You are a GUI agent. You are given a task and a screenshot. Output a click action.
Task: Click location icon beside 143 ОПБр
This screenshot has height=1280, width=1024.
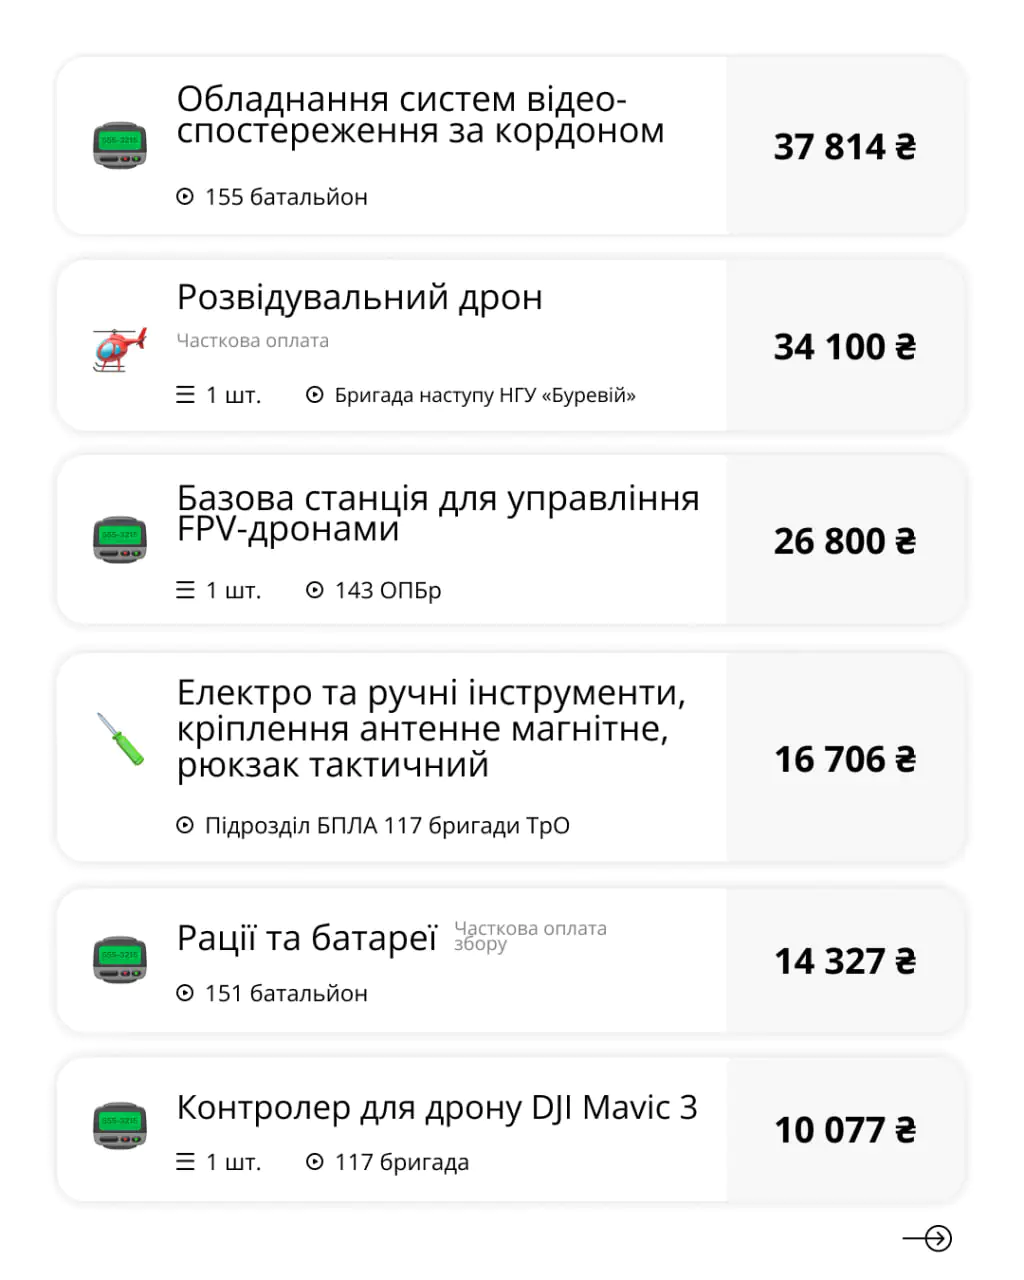315,590
